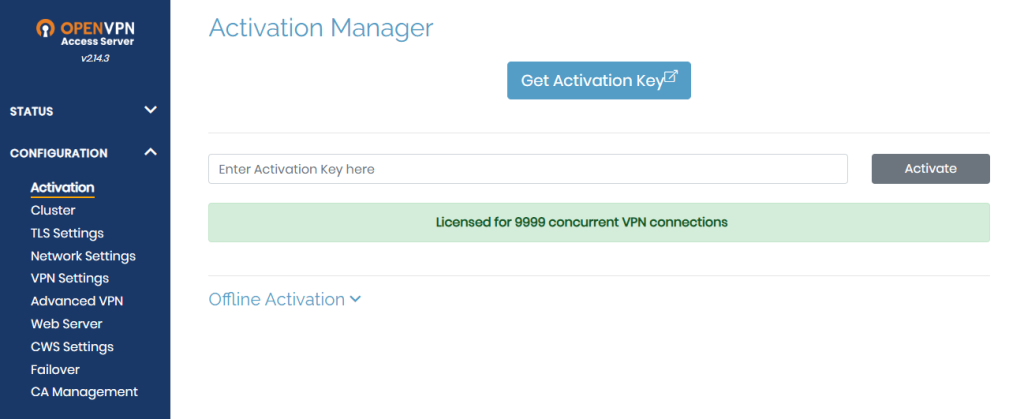Viewport: 1024px width, 419px height.
Task: Go to TLS Settings
Action: (67, 233)
